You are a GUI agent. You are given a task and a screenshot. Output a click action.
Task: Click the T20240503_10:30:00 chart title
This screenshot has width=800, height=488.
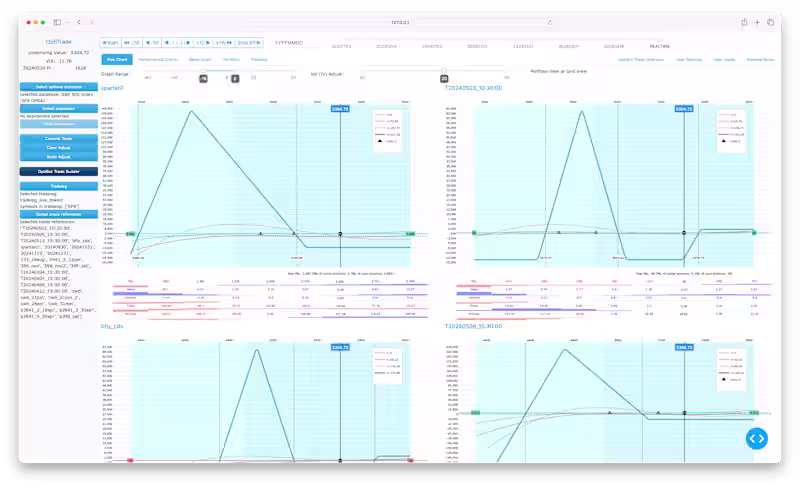click(x=473, y=88)
